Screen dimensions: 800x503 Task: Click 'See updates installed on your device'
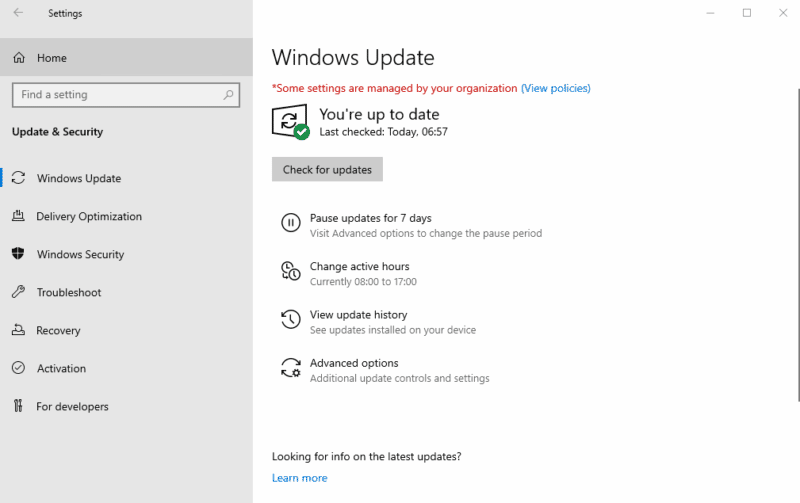point(393,330)
